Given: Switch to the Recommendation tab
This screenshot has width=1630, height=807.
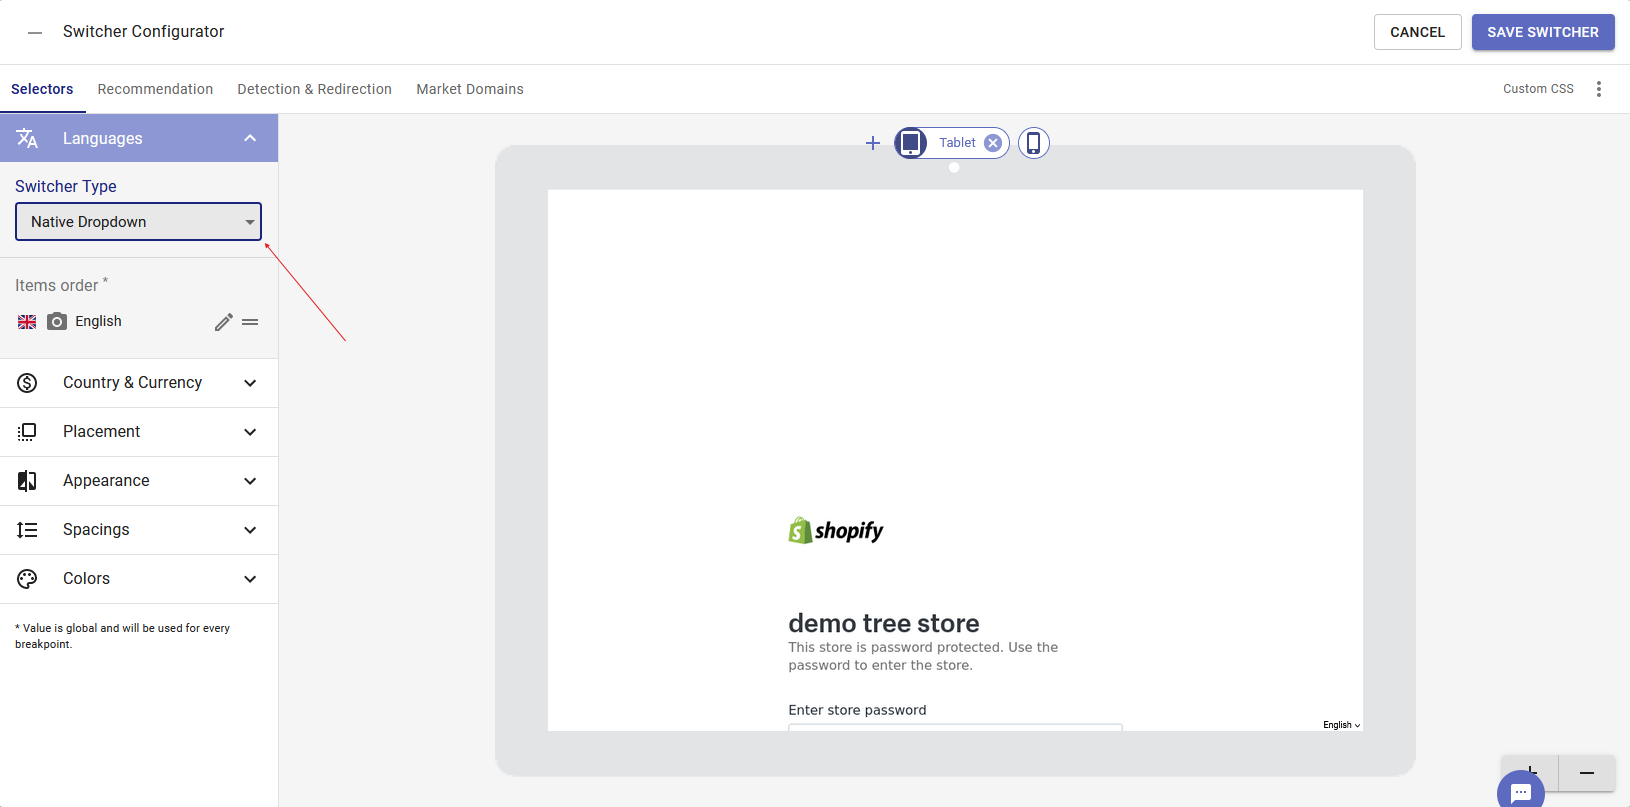Looking at the screenshot, I should (155, 89).
